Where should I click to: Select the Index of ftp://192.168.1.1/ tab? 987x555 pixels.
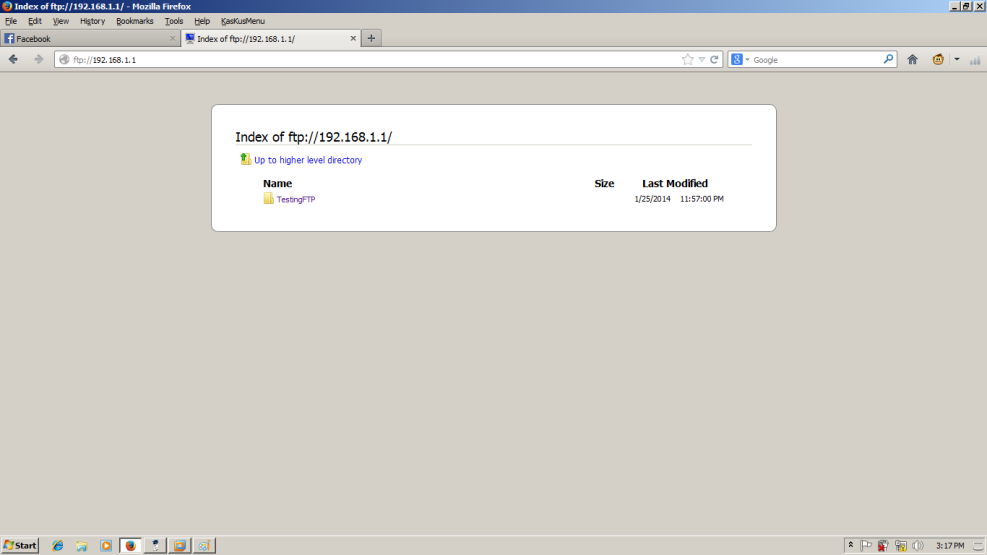tap(271, 38)
